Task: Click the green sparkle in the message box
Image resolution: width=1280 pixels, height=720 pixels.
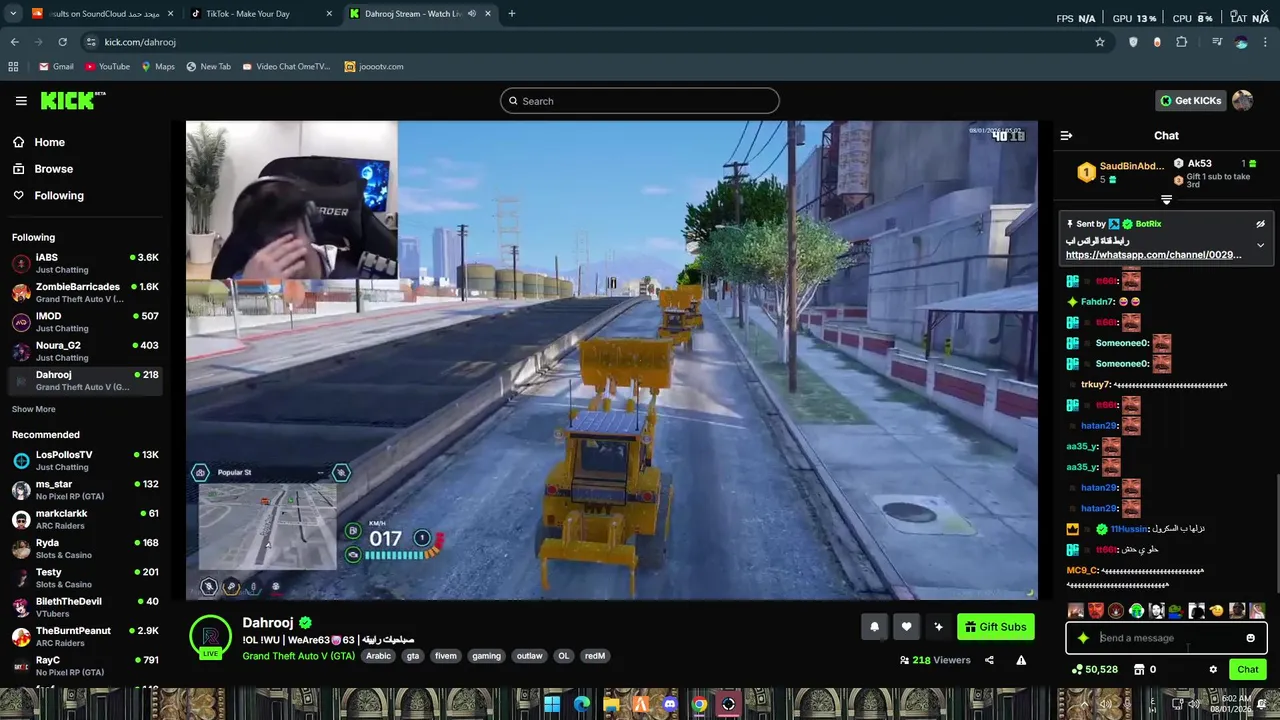Action: click(x=1083, y=638)
